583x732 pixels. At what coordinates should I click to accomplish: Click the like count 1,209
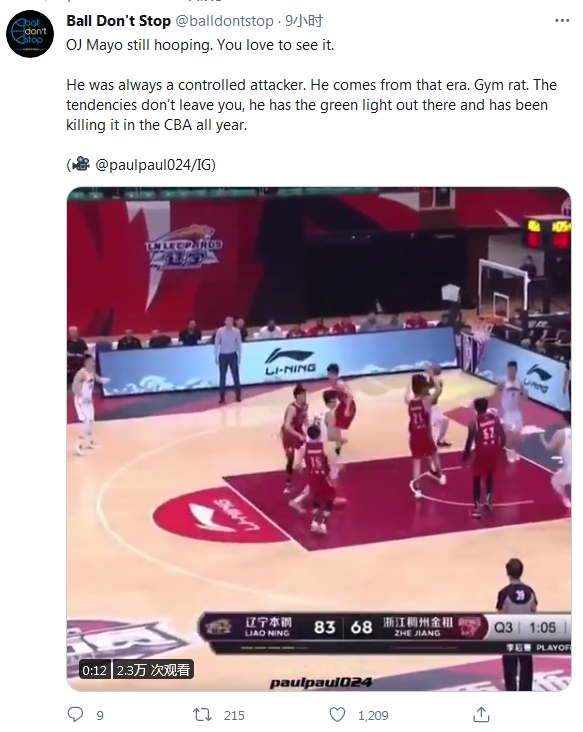pyautogui.click(x=373, y=716)
